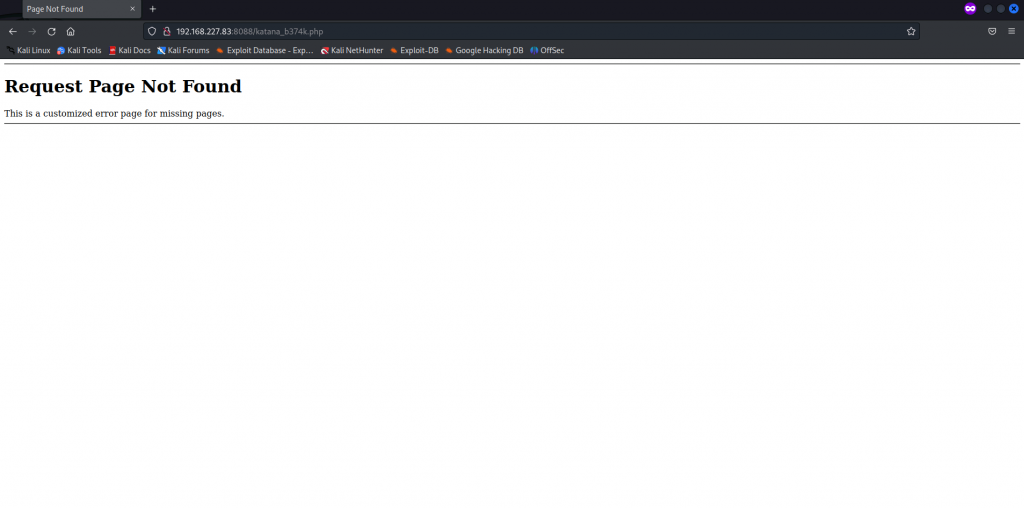Open the browser home page
Viewport: 1024px width, 508px height.
coord(71,31)
